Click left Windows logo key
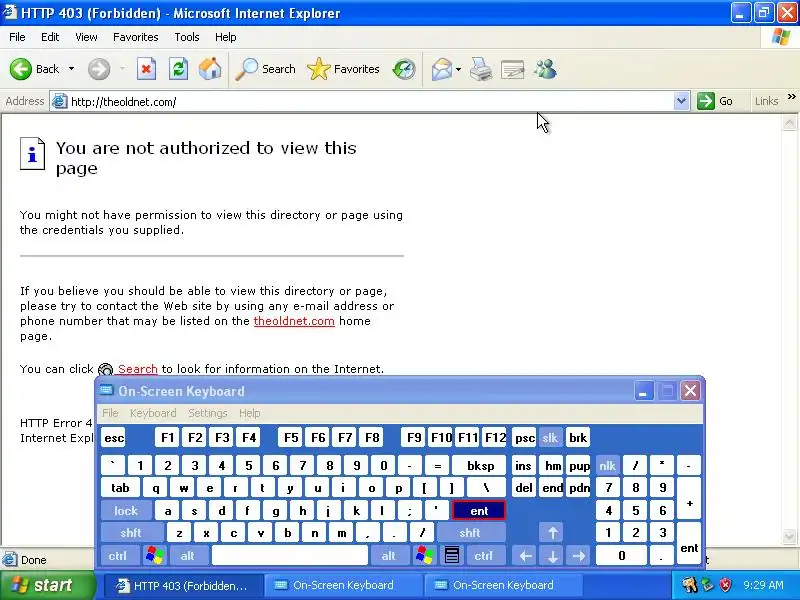This screenshot has height=600, width=800. tap(155, 556)
